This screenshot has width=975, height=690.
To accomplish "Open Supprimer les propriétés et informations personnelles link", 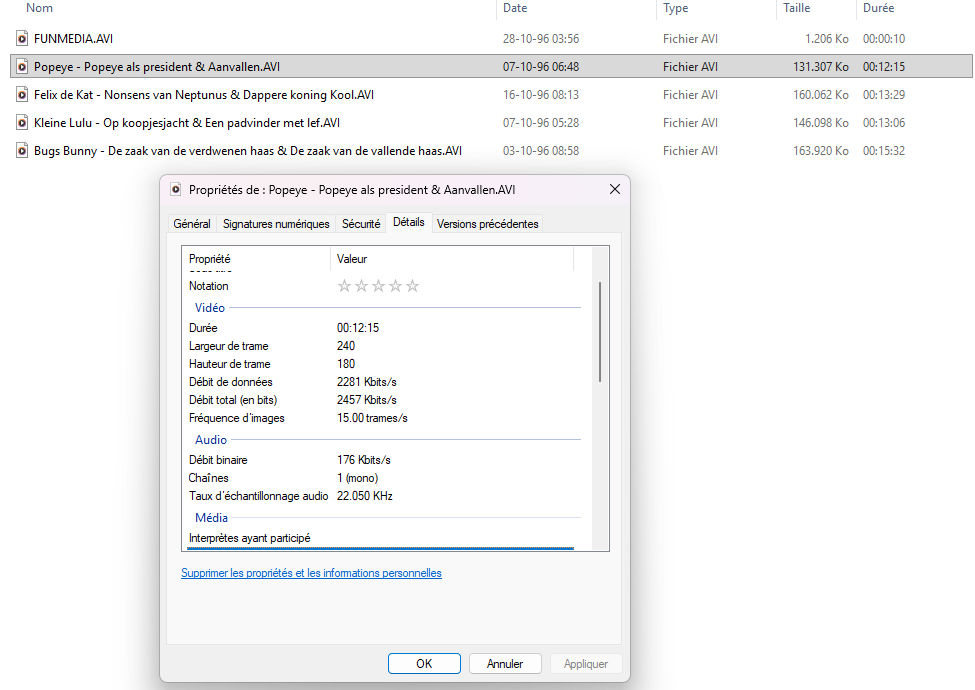I will tap(311, 573).
